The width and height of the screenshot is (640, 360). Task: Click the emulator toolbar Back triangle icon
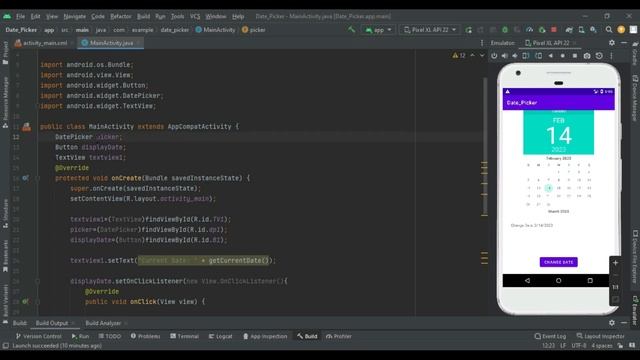coord(551,56)
